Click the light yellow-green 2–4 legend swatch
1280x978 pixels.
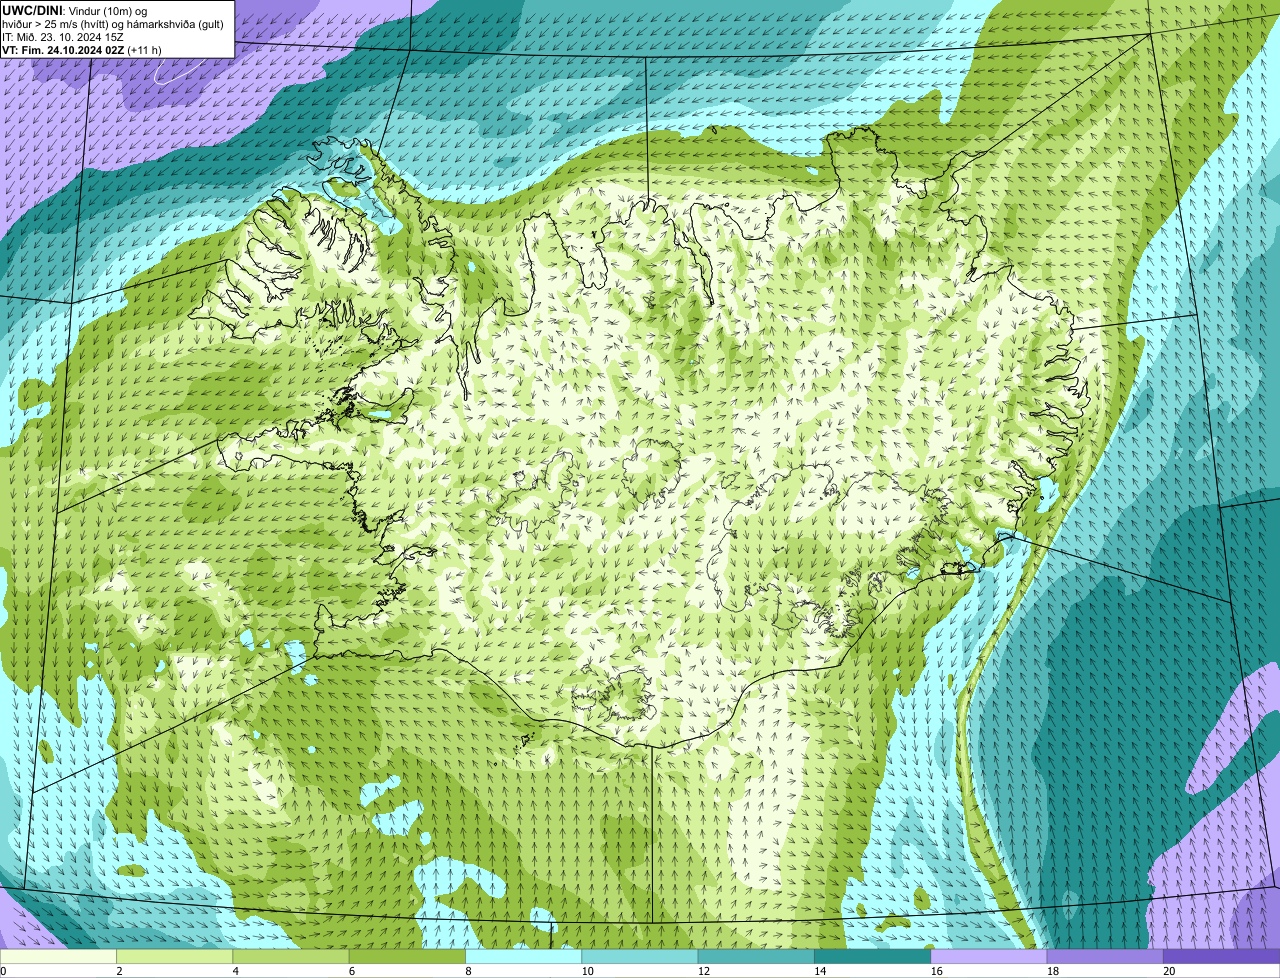coord(175,957)
